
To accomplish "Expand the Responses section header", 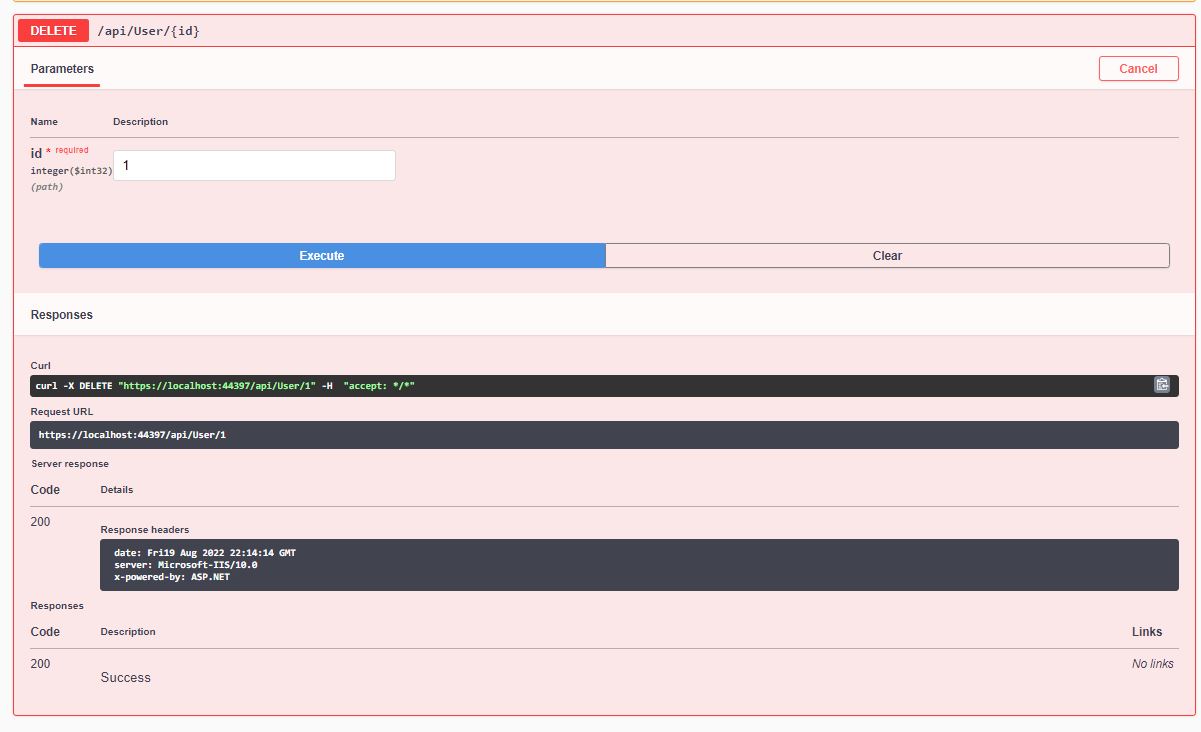I will [x=62, y=314].
